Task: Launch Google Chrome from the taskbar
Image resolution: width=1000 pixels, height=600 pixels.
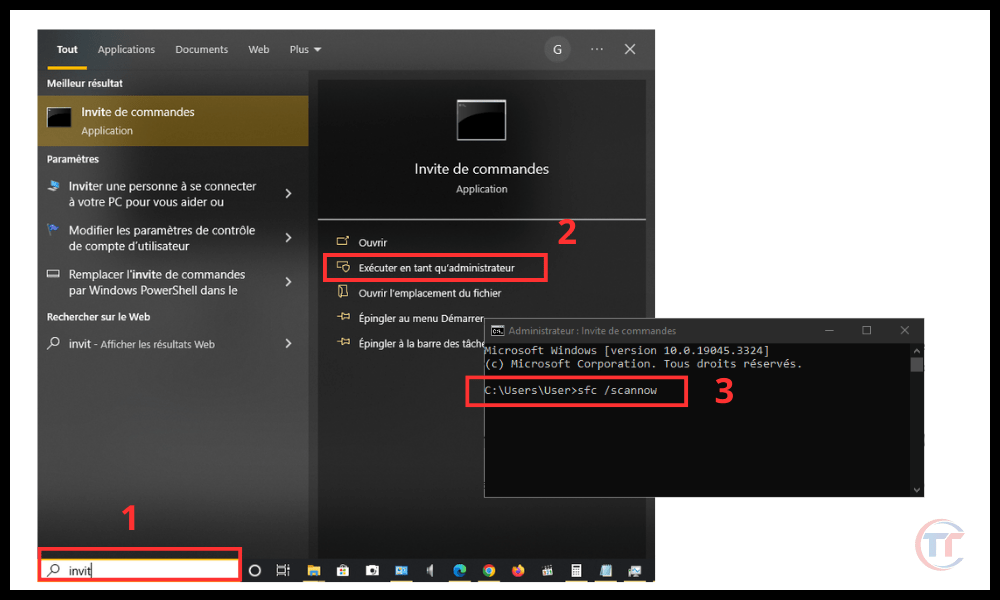Action: coord(489,571)
